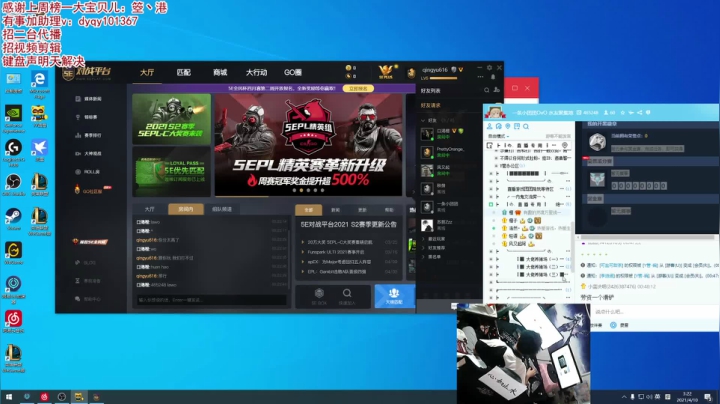Click the YY 说点什么吧 chat input

[654, 312]
